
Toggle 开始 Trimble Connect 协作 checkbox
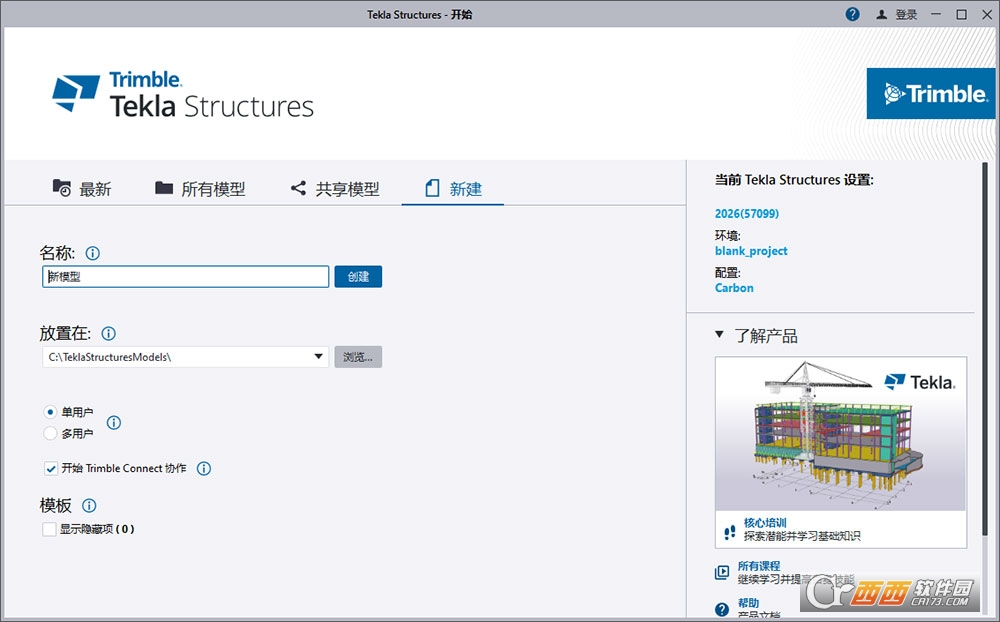(50, 468)
